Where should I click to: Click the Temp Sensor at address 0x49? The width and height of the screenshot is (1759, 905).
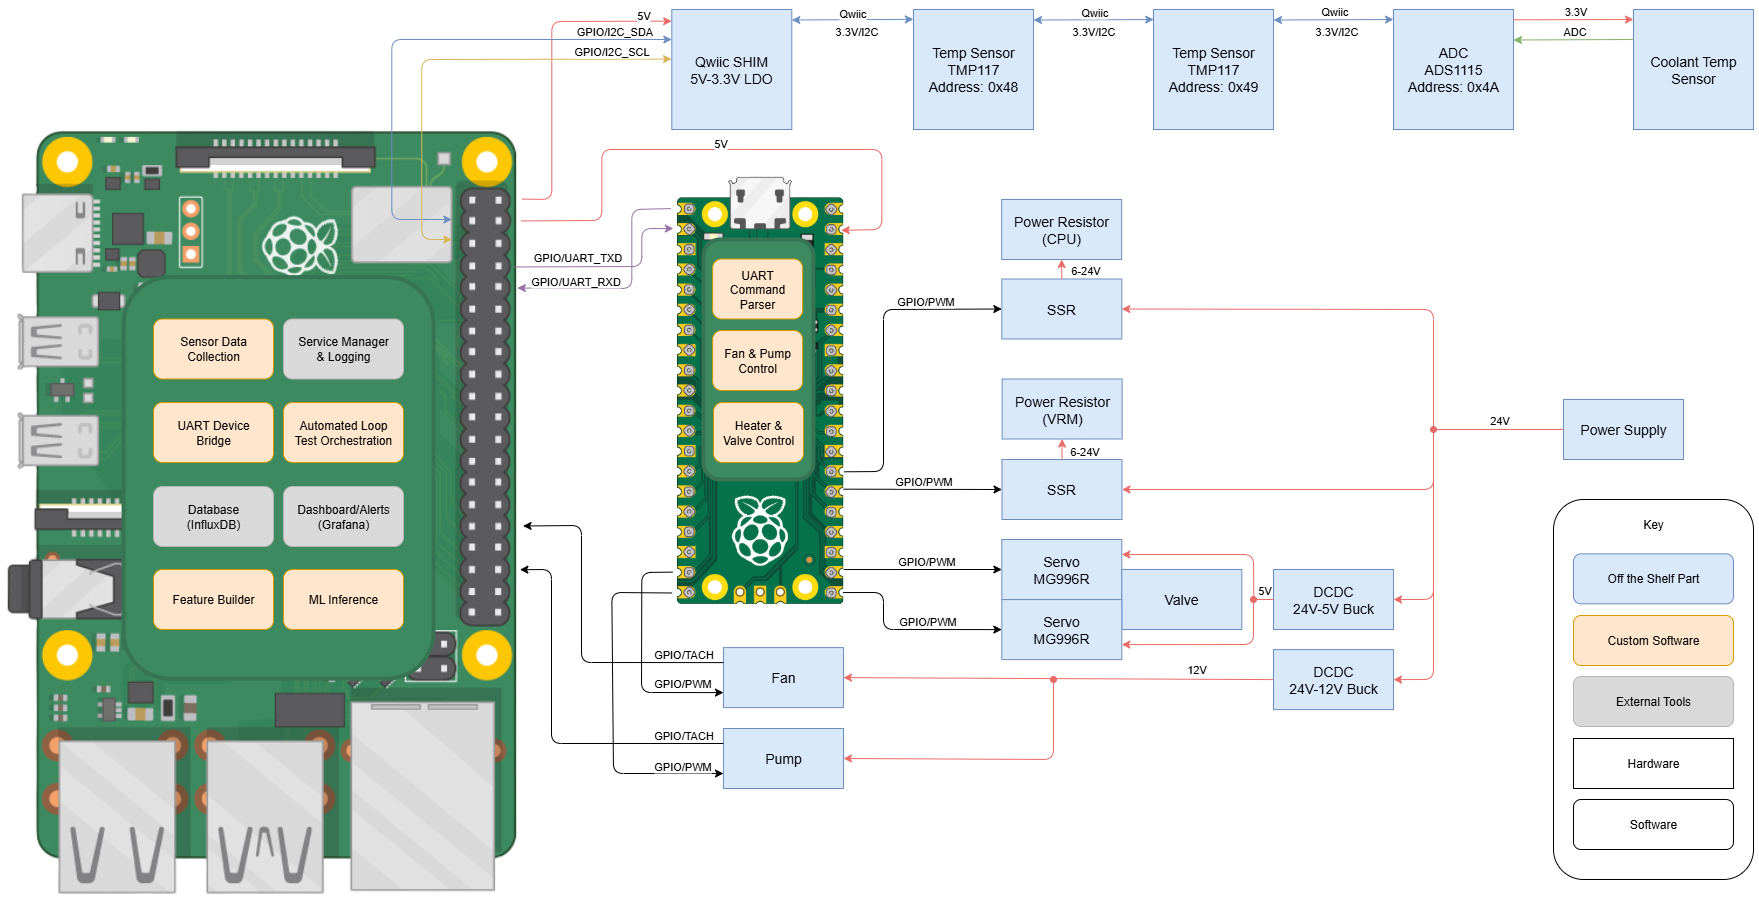click(x=1213, y=70)
